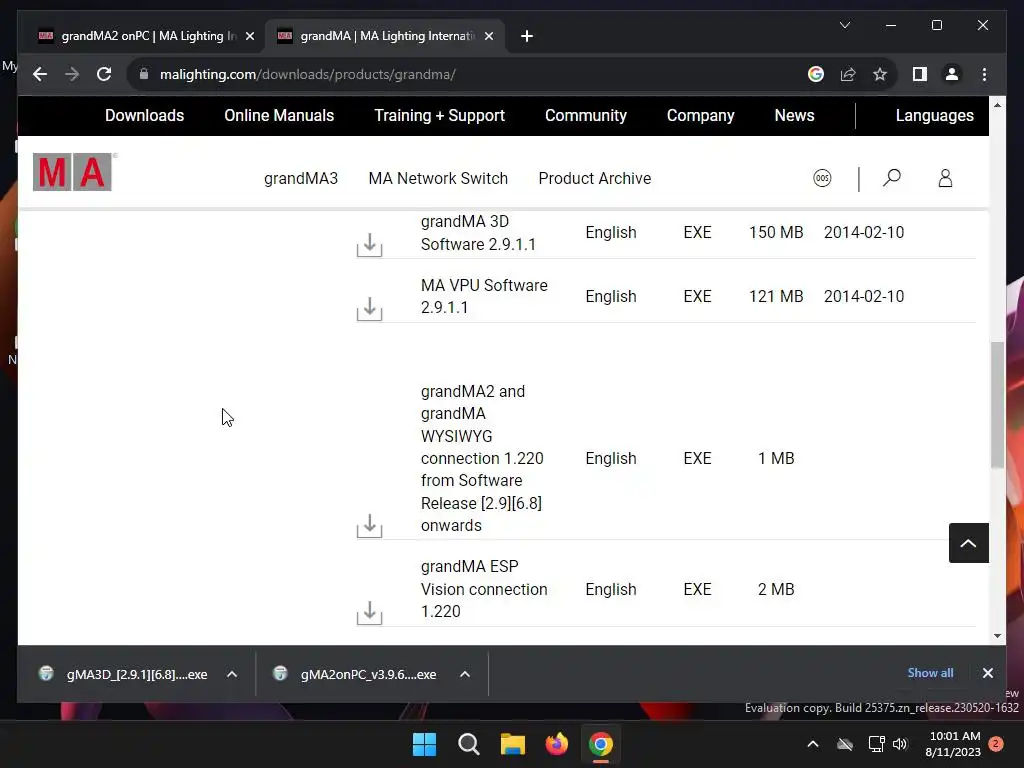Screen dimensions: 1024x768
Task: Bookmark this page with star icon
Action: tap(880, 74)
